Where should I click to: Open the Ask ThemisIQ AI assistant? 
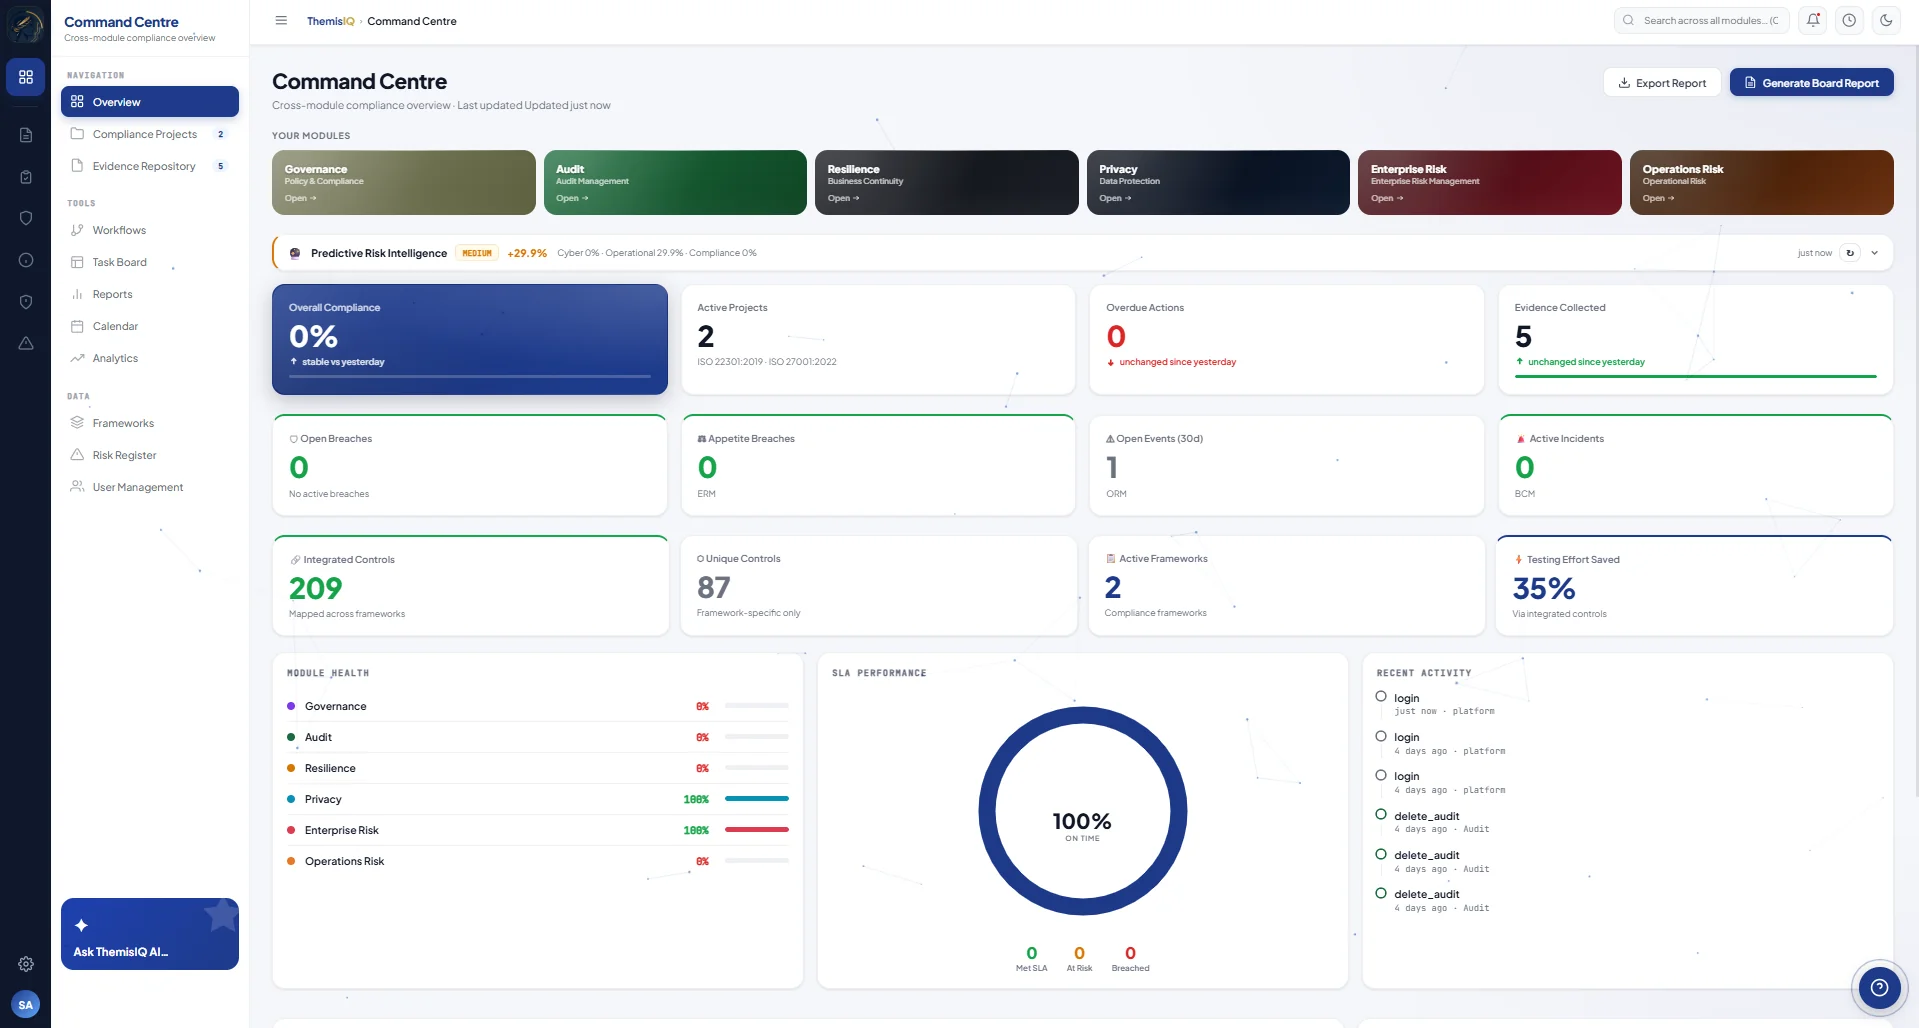click(x=150, y=934)
